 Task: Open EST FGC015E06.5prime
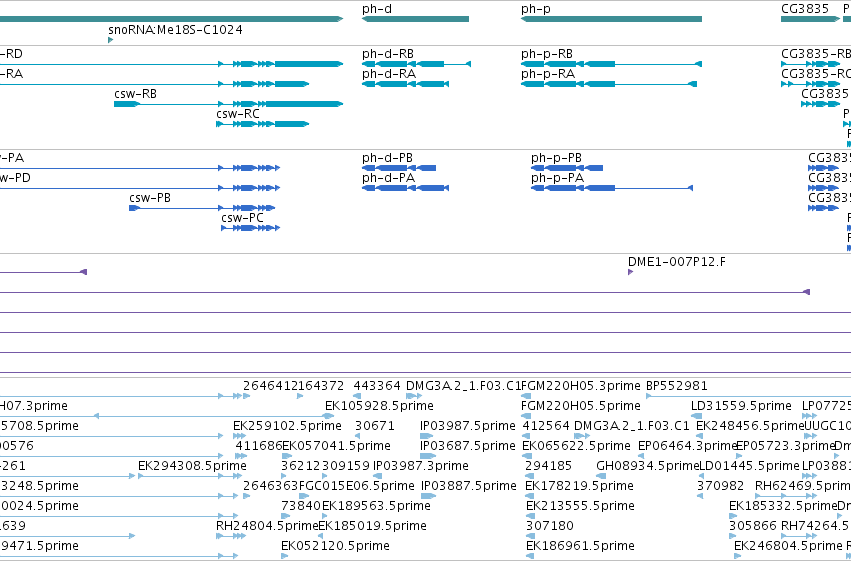coord(357,486)
